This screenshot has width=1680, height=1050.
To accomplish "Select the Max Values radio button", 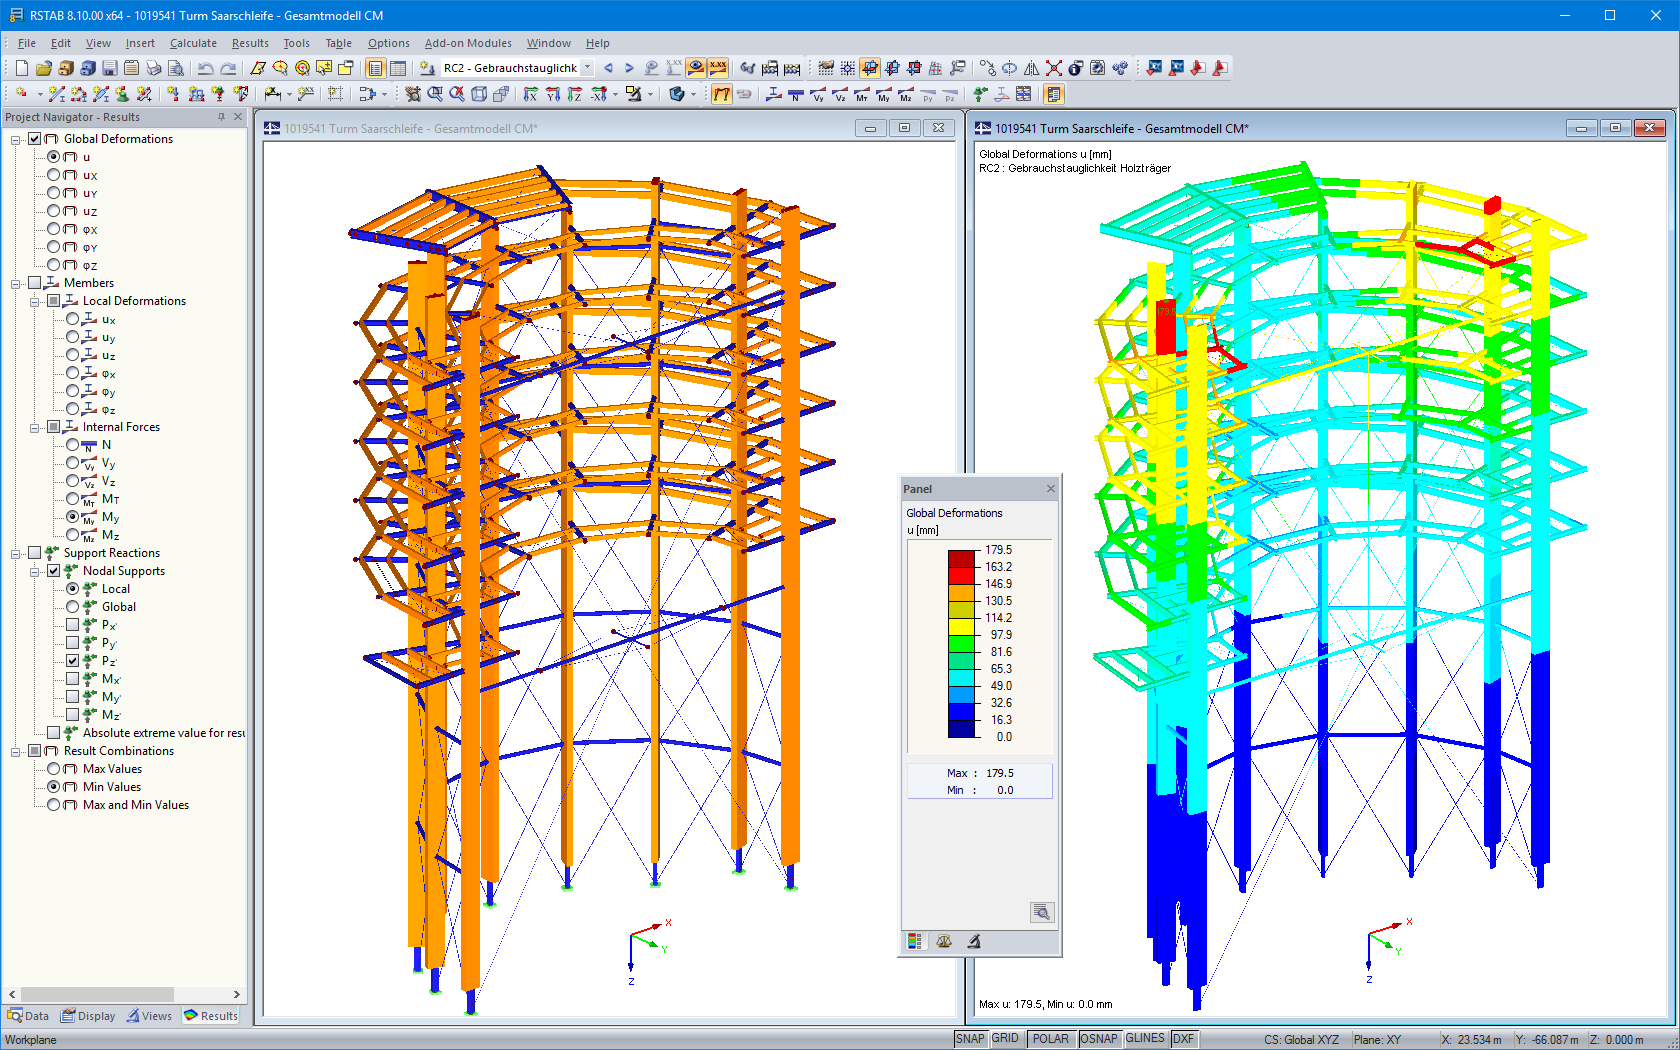I will click(55, 768).
